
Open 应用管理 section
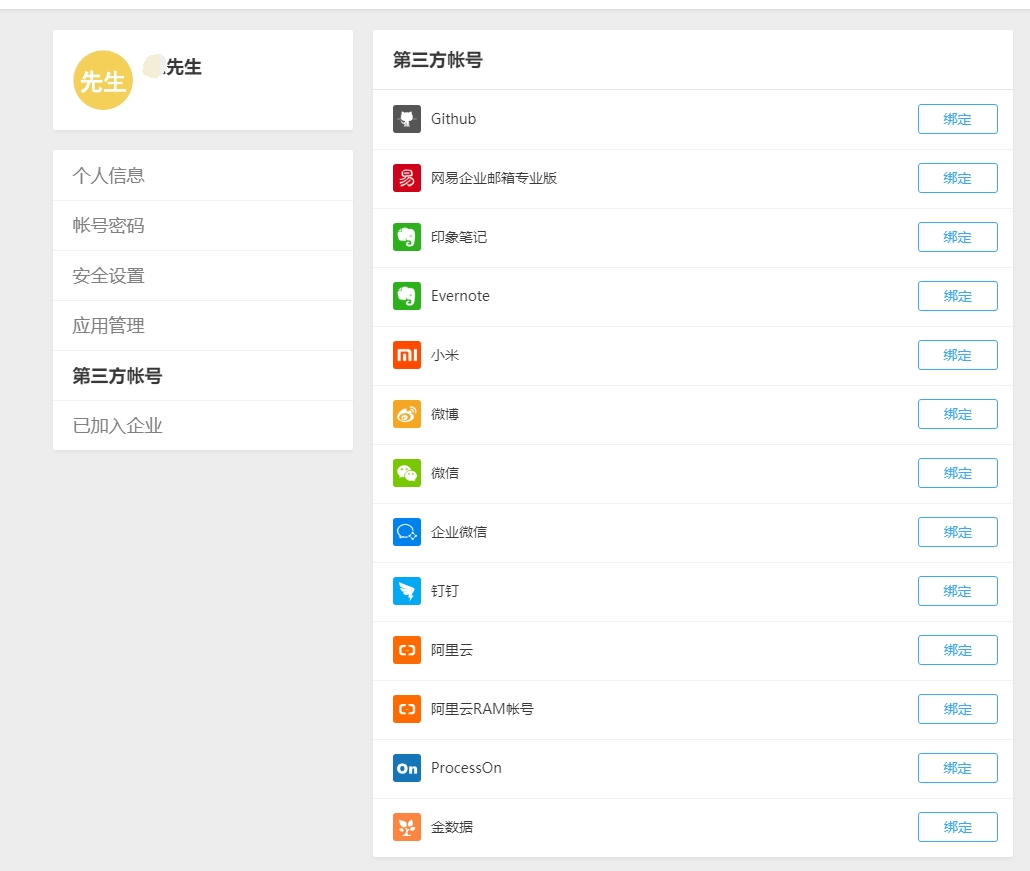point(109,325)
